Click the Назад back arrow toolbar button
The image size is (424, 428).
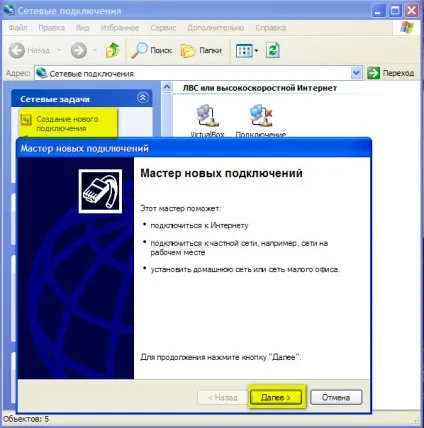point(29,50)
